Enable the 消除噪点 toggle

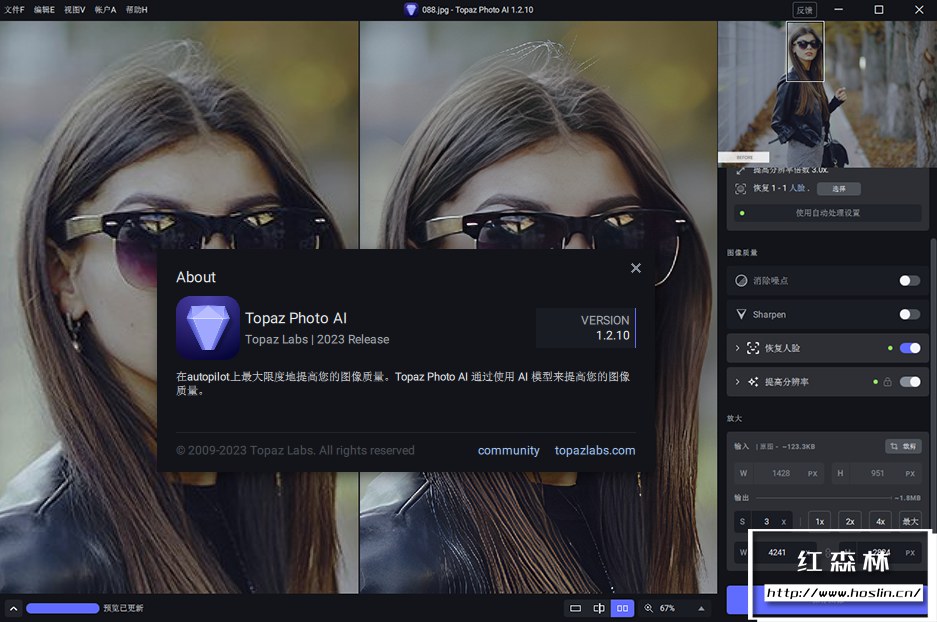(x=910, y=281)
